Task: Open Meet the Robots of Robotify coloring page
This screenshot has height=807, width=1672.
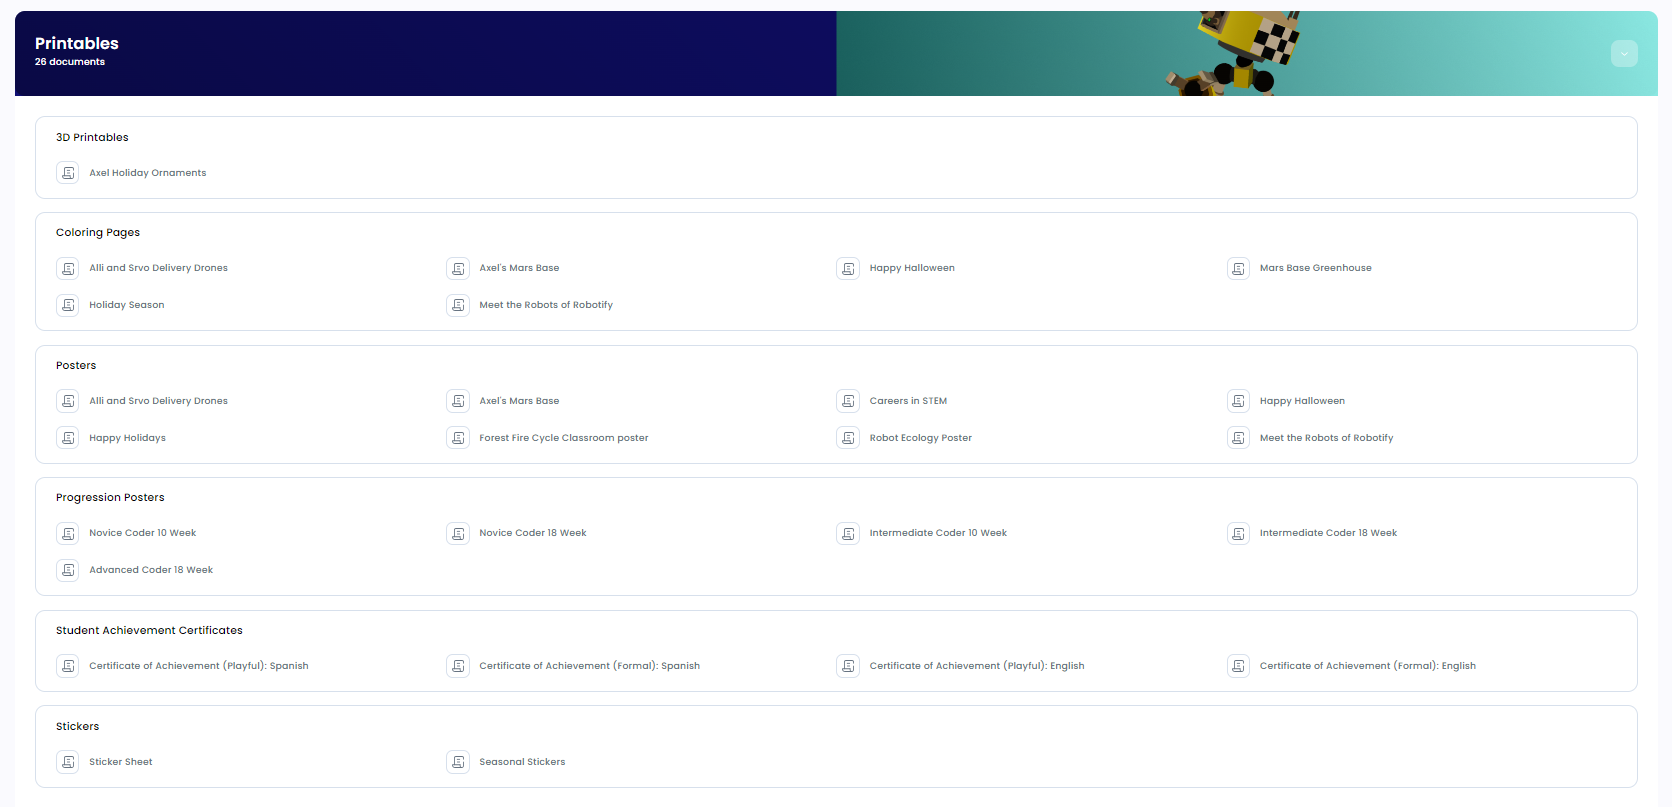Action: point(546,305)
